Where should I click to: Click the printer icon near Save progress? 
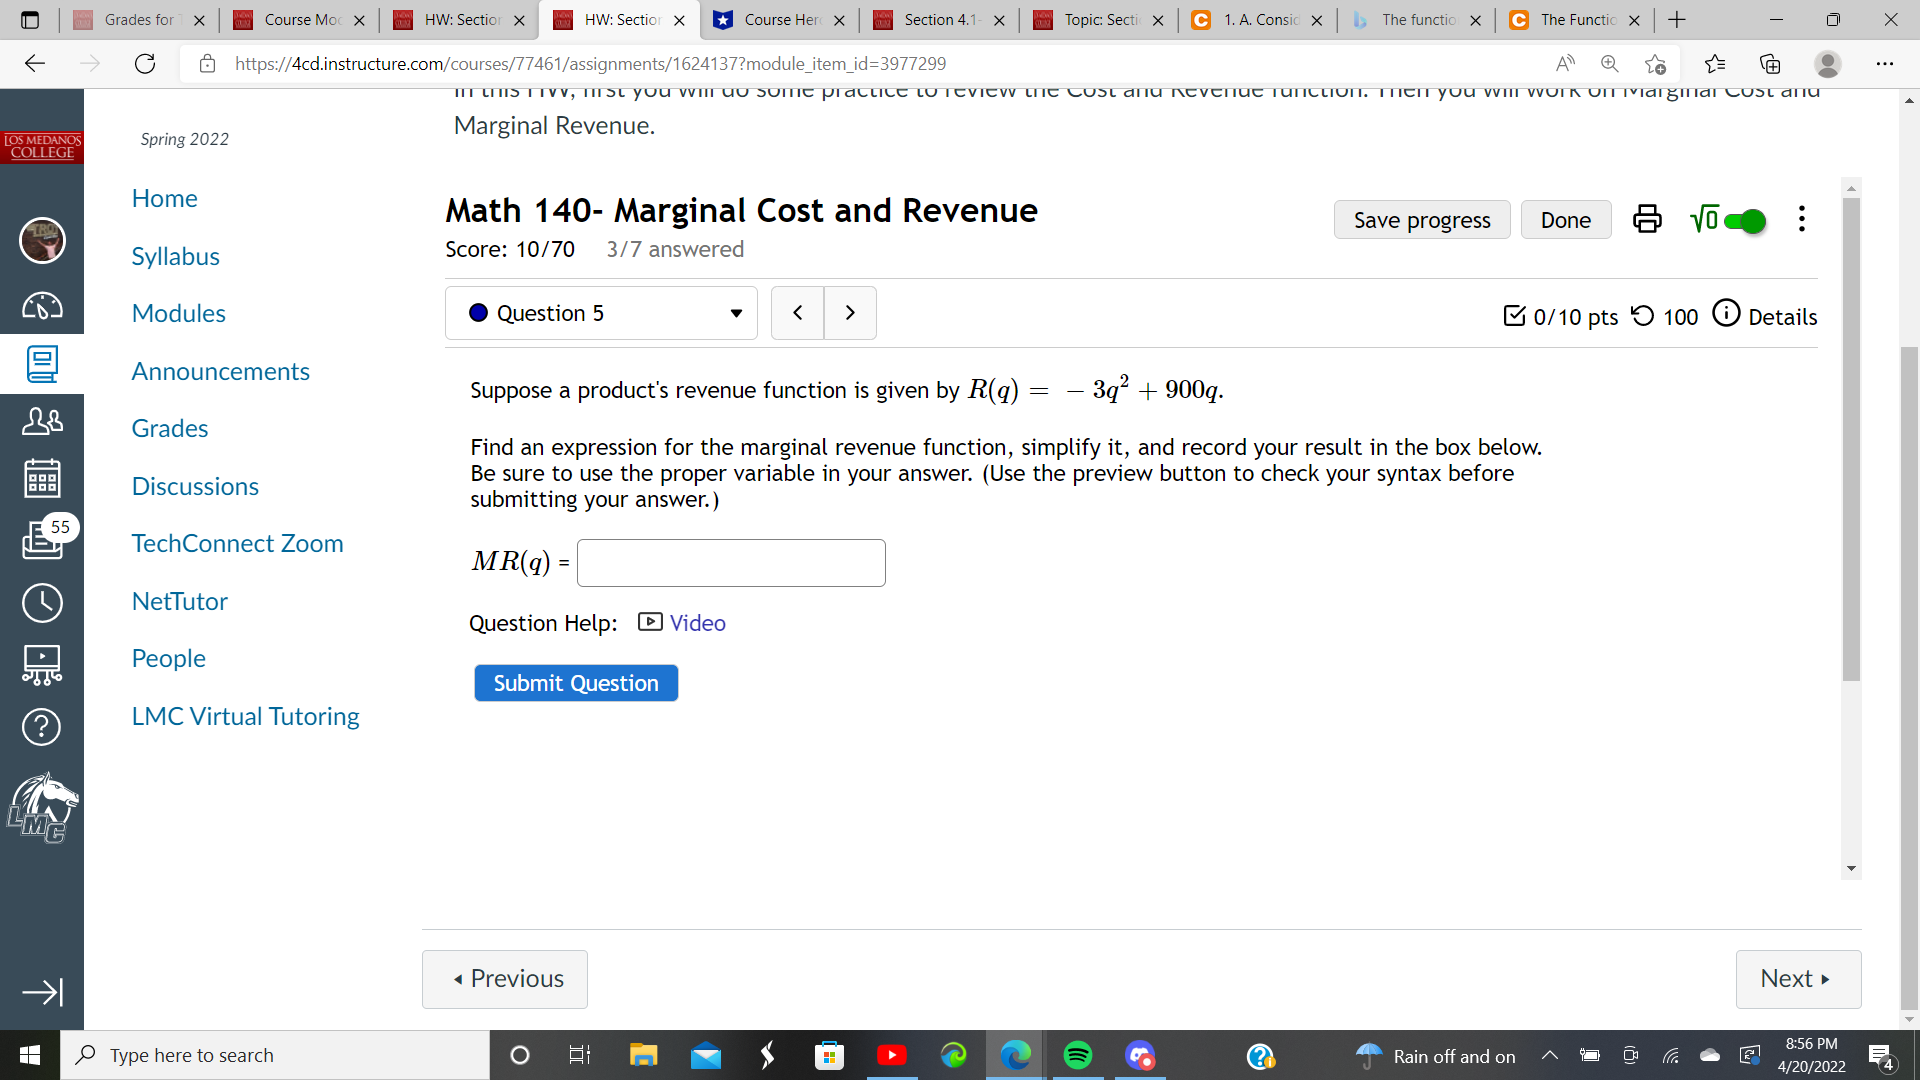coord(1646,219)
